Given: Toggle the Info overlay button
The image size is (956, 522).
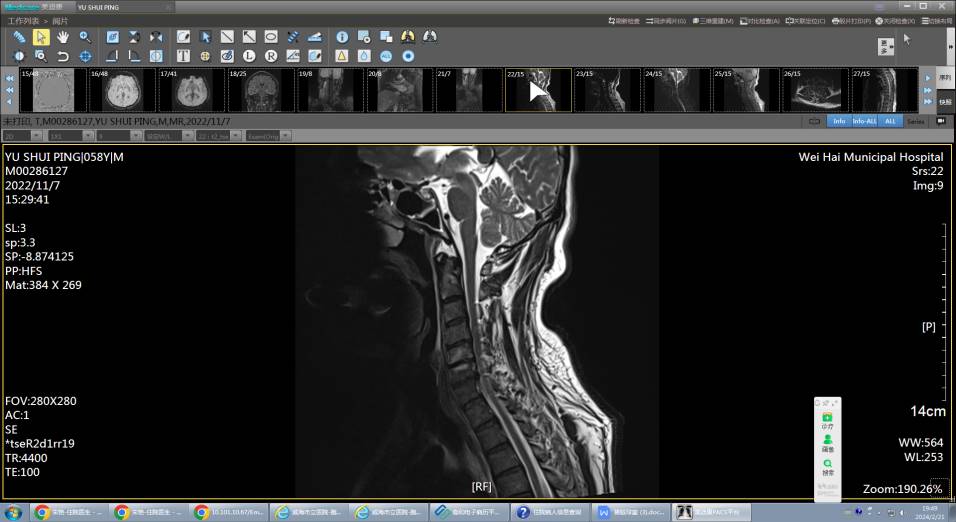Looking at the screenshot, I should tap(838, 121).
